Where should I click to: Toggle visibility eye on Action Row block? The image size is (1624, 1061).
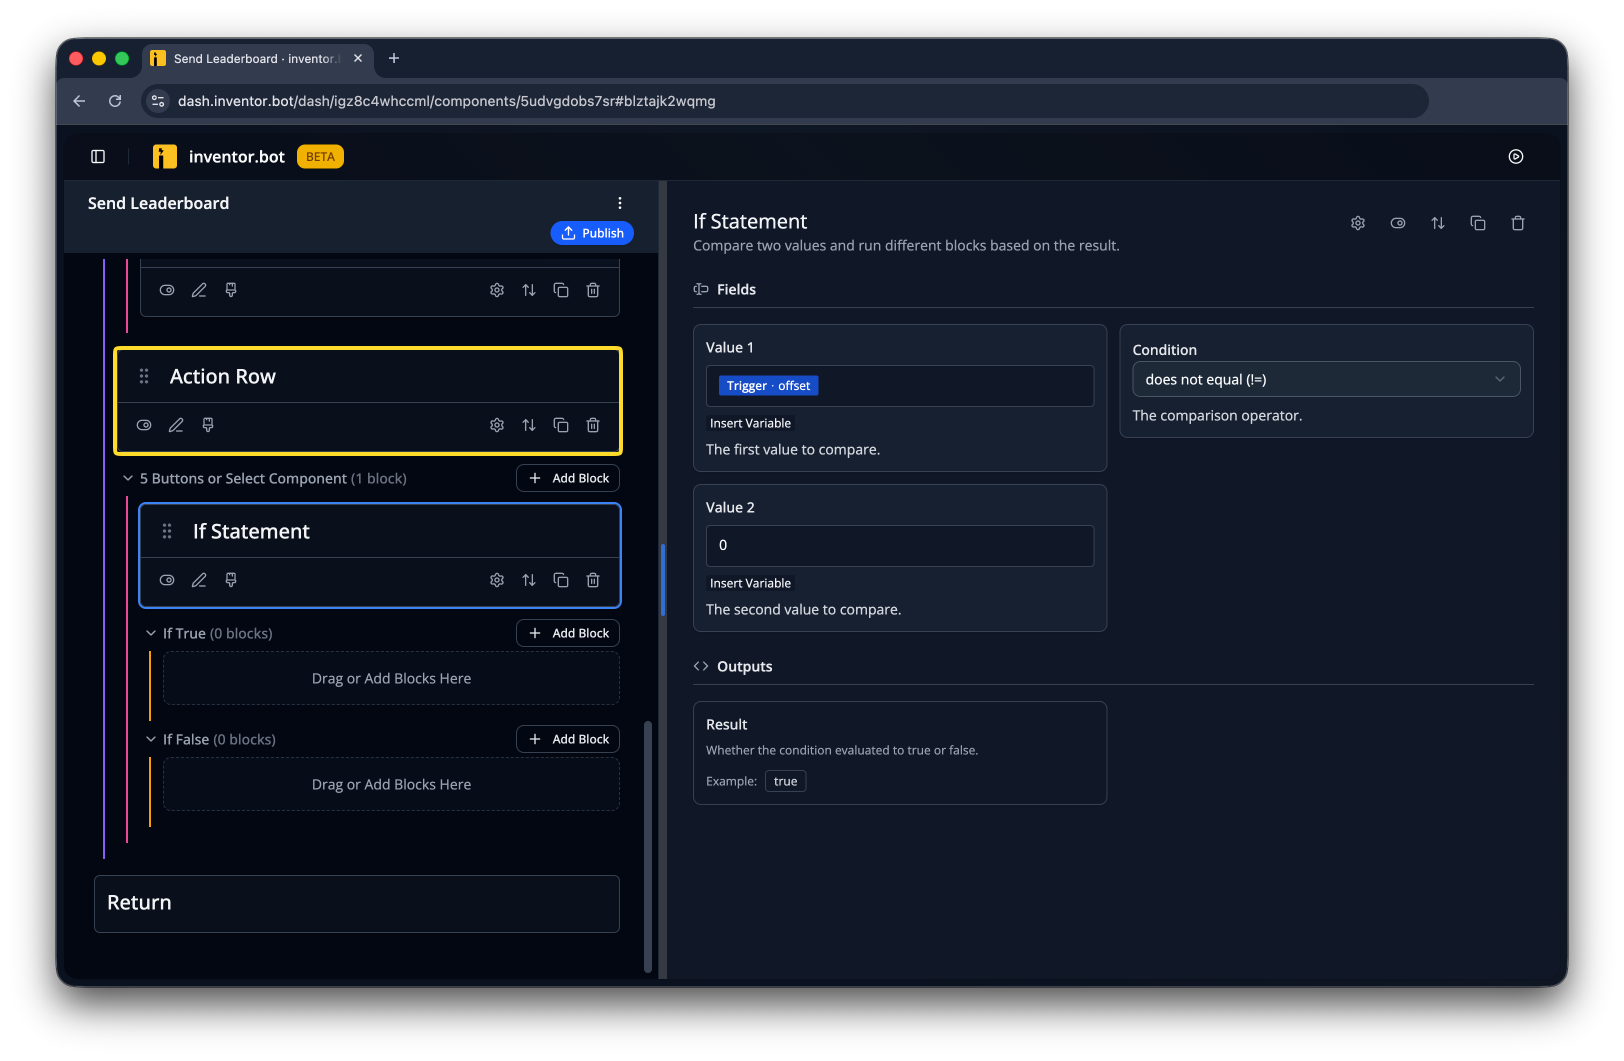[144, 425]
